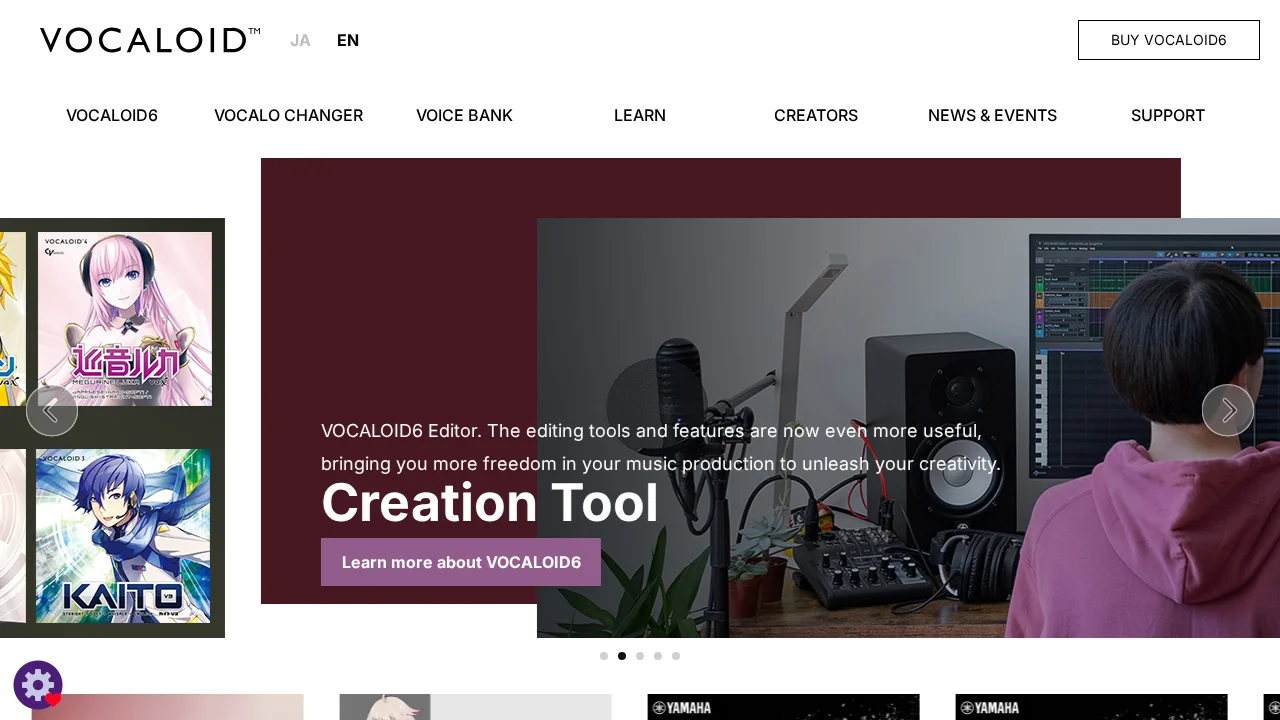Image resolution: width=1280 pixels, height=720 pixels.
Task: Expand the NEWS & EVENTS menu
Action: click(992, 115)
